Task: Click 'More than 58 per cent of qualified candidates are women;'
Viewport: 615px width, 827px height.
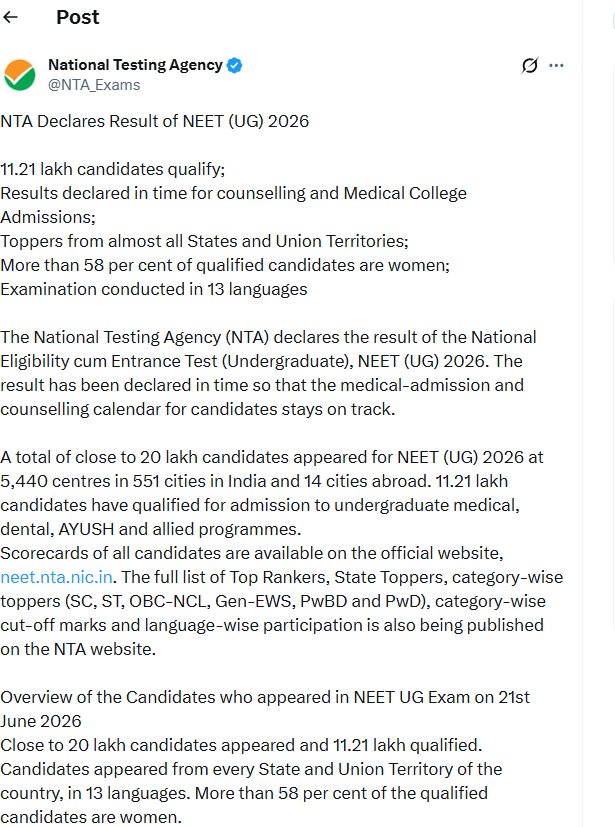Action: pyautogui.click(x=225, y=265)
